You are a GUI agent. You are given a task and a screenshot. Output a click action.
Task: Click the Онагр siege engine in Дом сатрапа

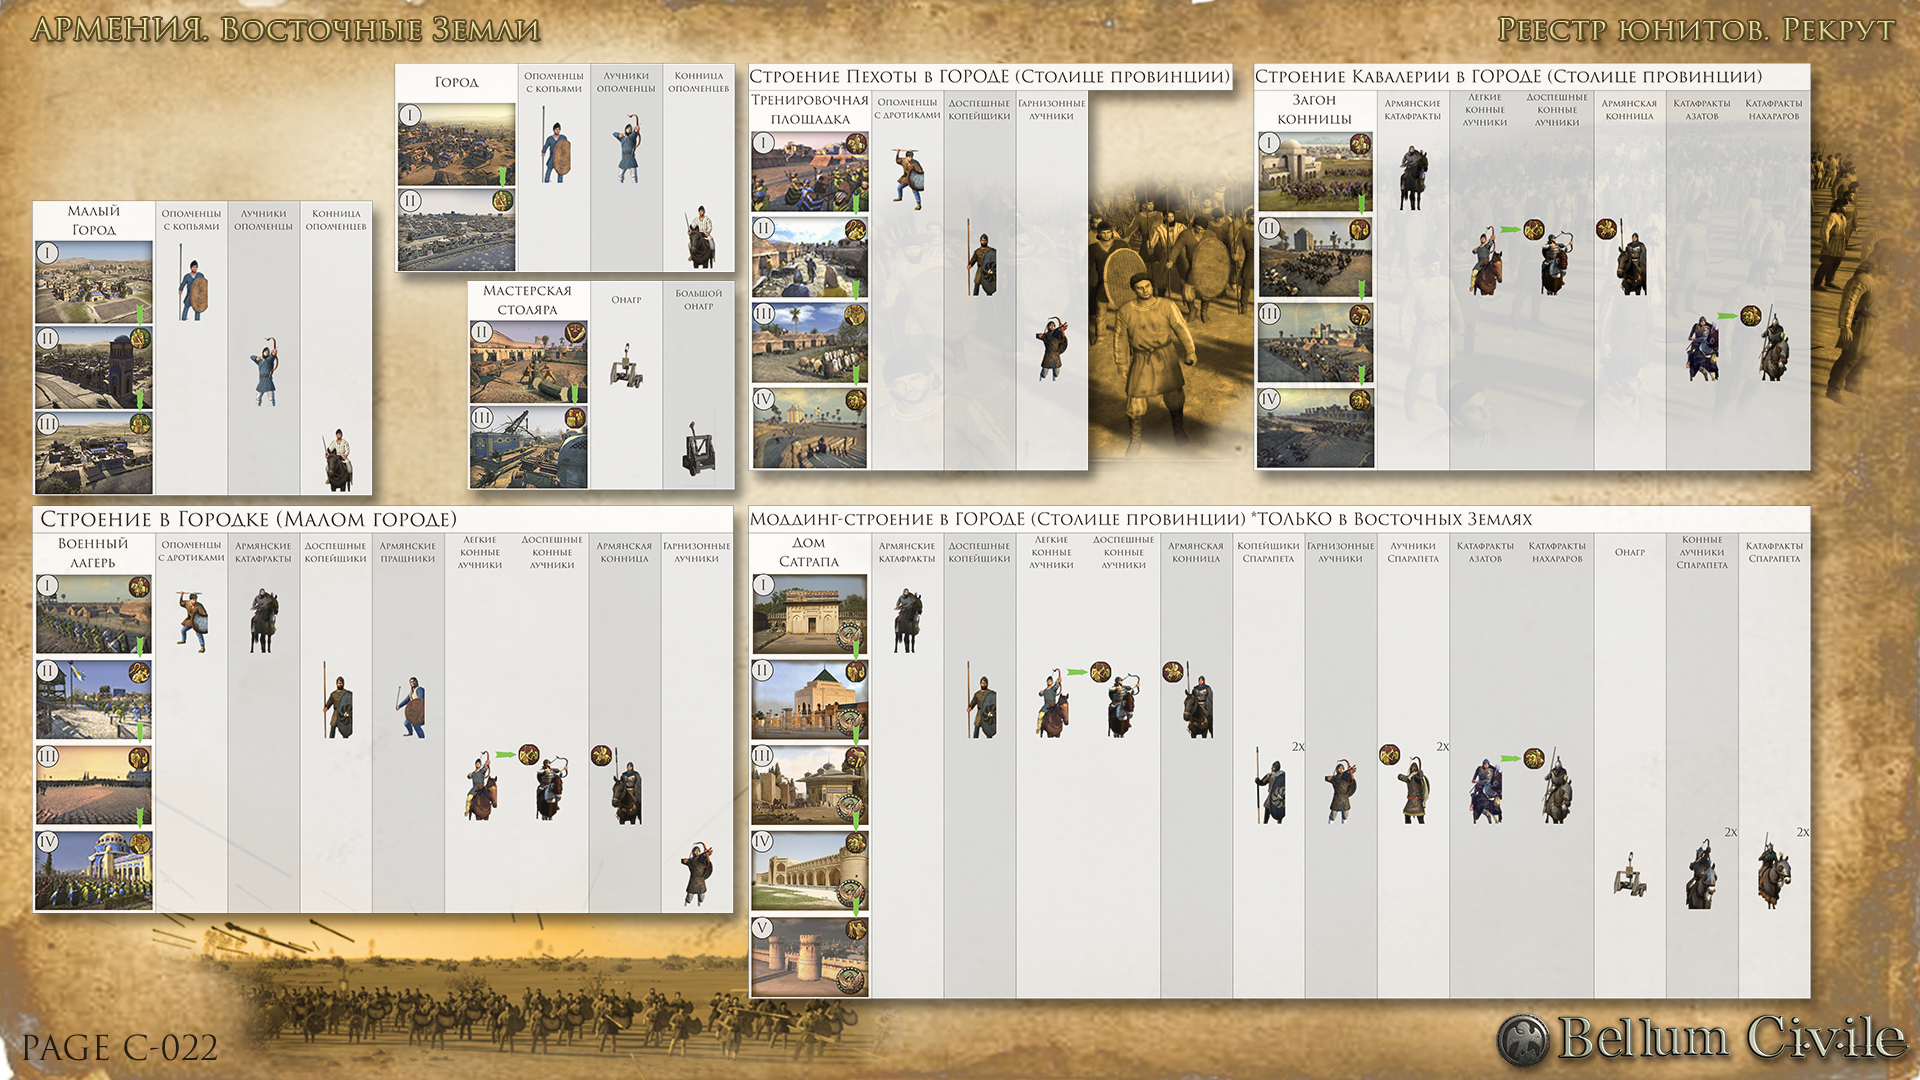coord(1630,874)
